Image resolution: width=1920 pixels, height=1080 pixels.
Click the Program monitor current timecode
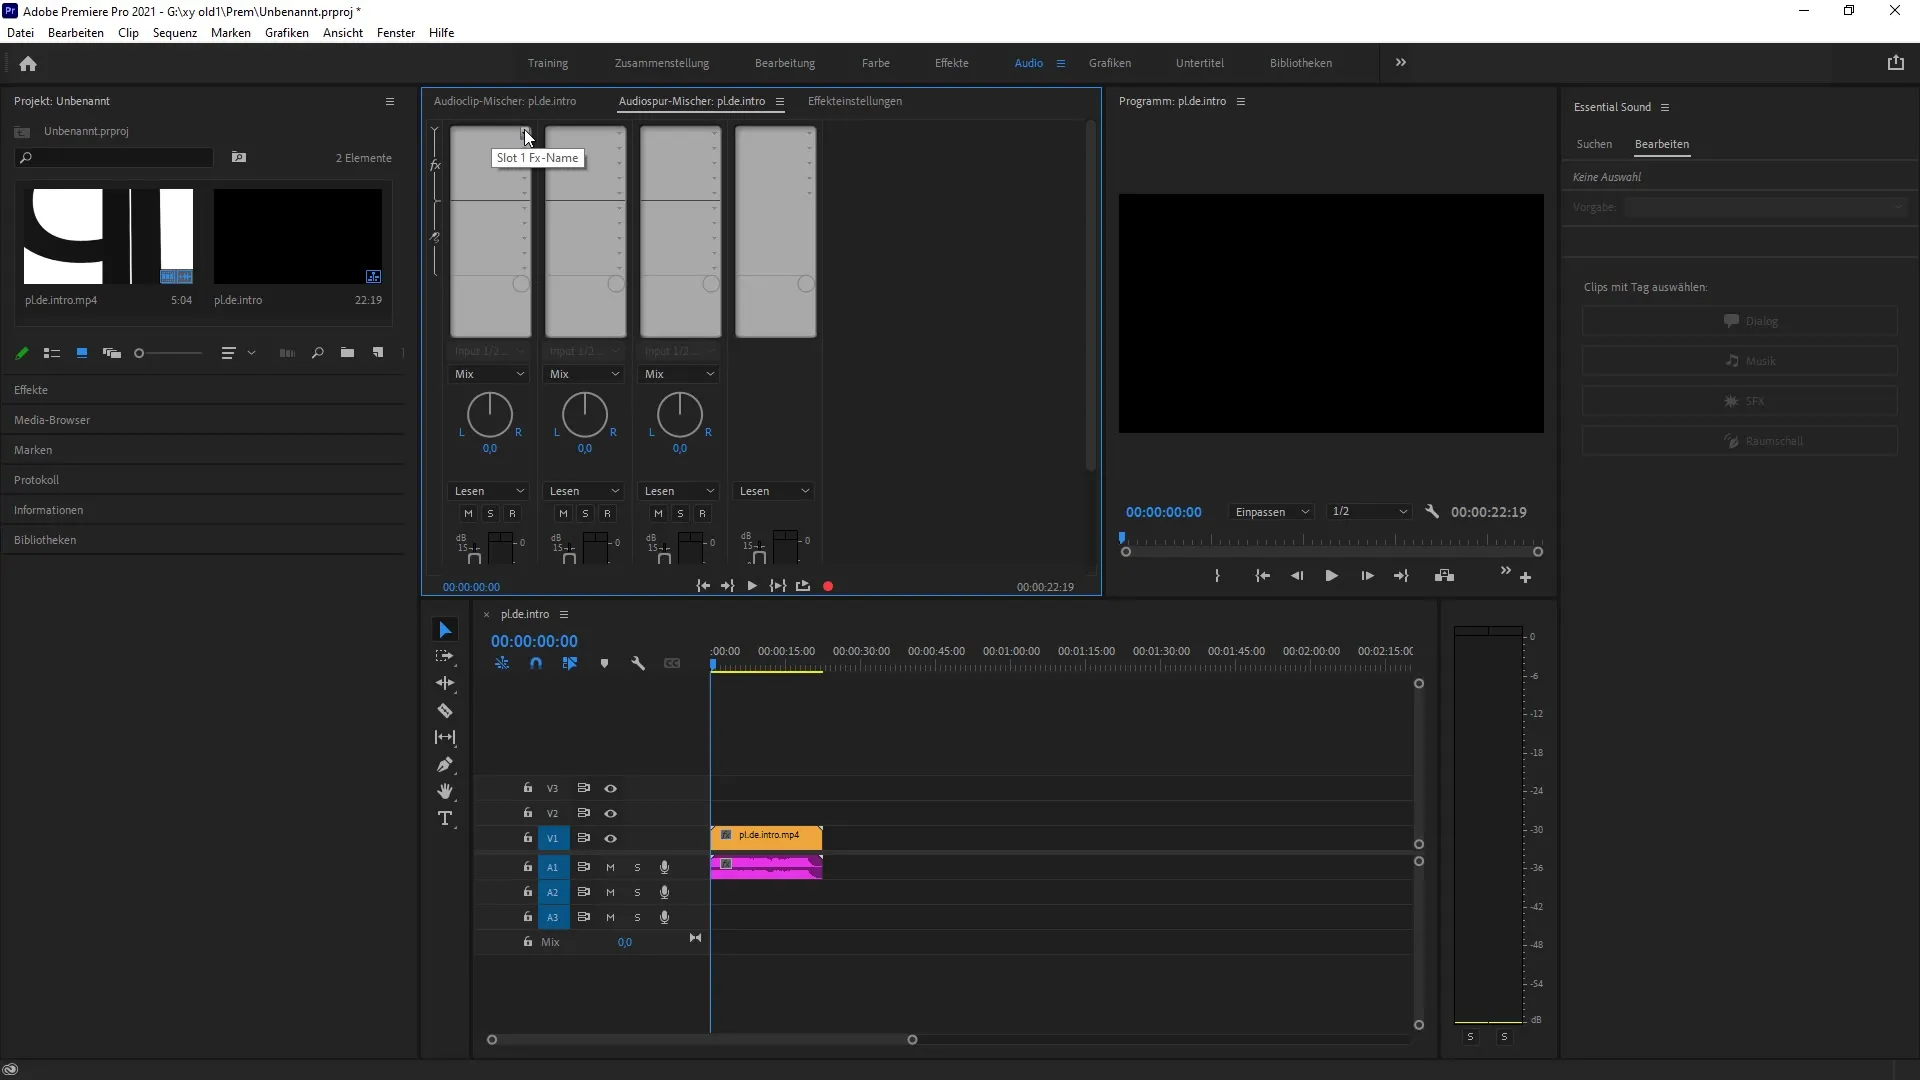(x=1164, y=512)
